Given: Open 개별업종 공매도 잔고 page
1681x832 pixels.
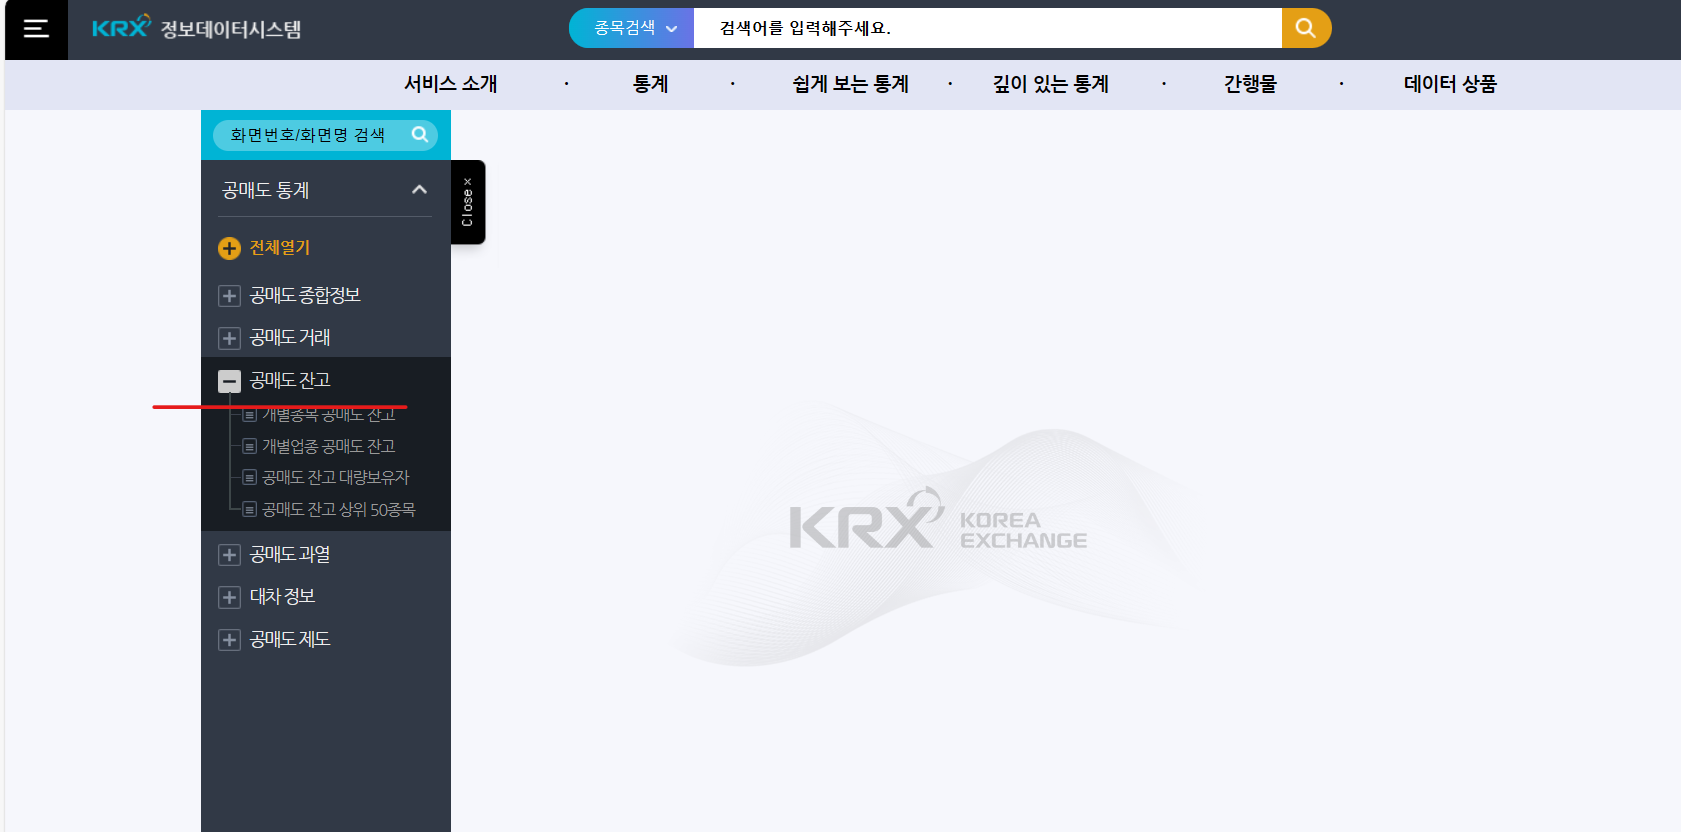Looking at the screenshot, I should (328, 446).
